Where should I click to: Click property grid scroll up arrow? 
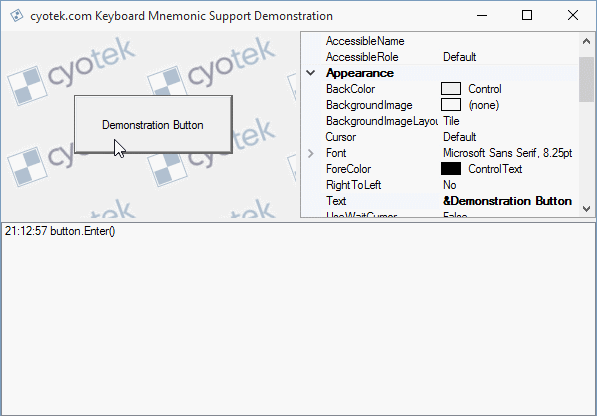[x=586, y=41]
